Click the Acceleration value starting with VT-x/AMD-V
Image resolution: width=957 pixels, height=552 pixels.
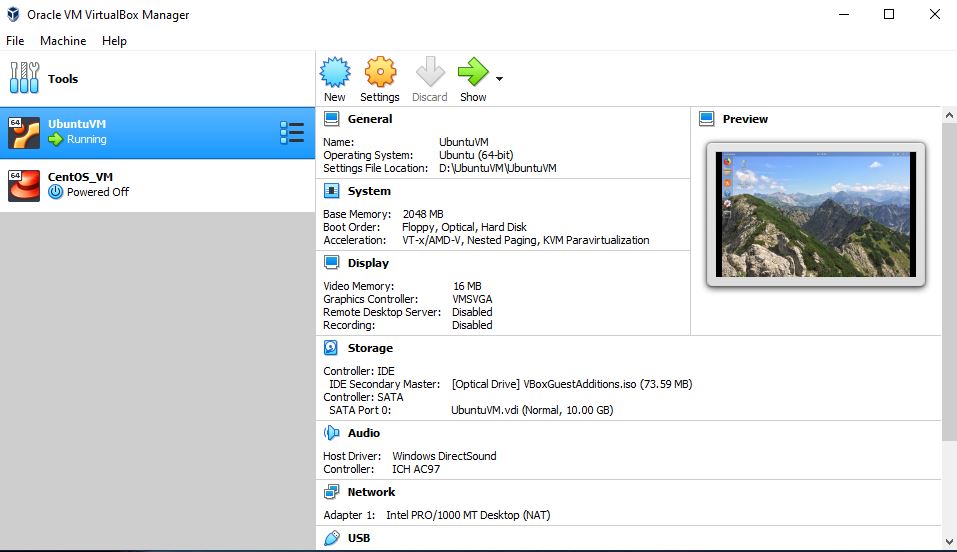[x=525, y=240]
